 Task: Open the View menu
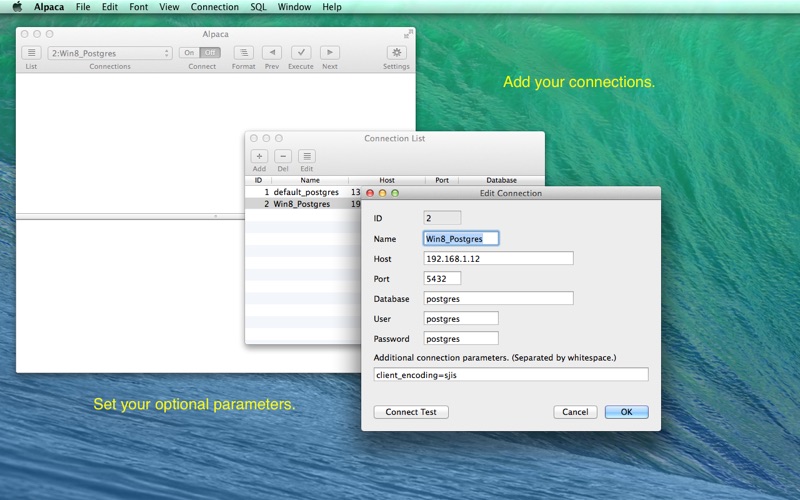pyautogui.click(x=169, y=7)
